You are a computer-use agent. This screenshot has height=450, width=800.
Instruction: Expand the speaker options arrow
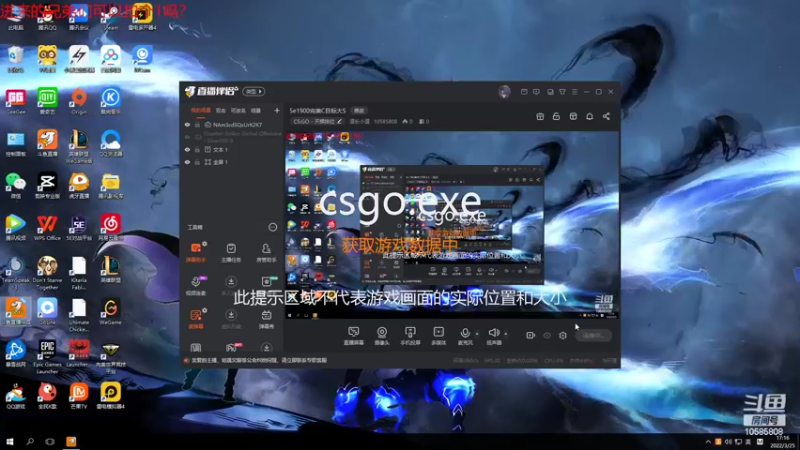[506, 334]
